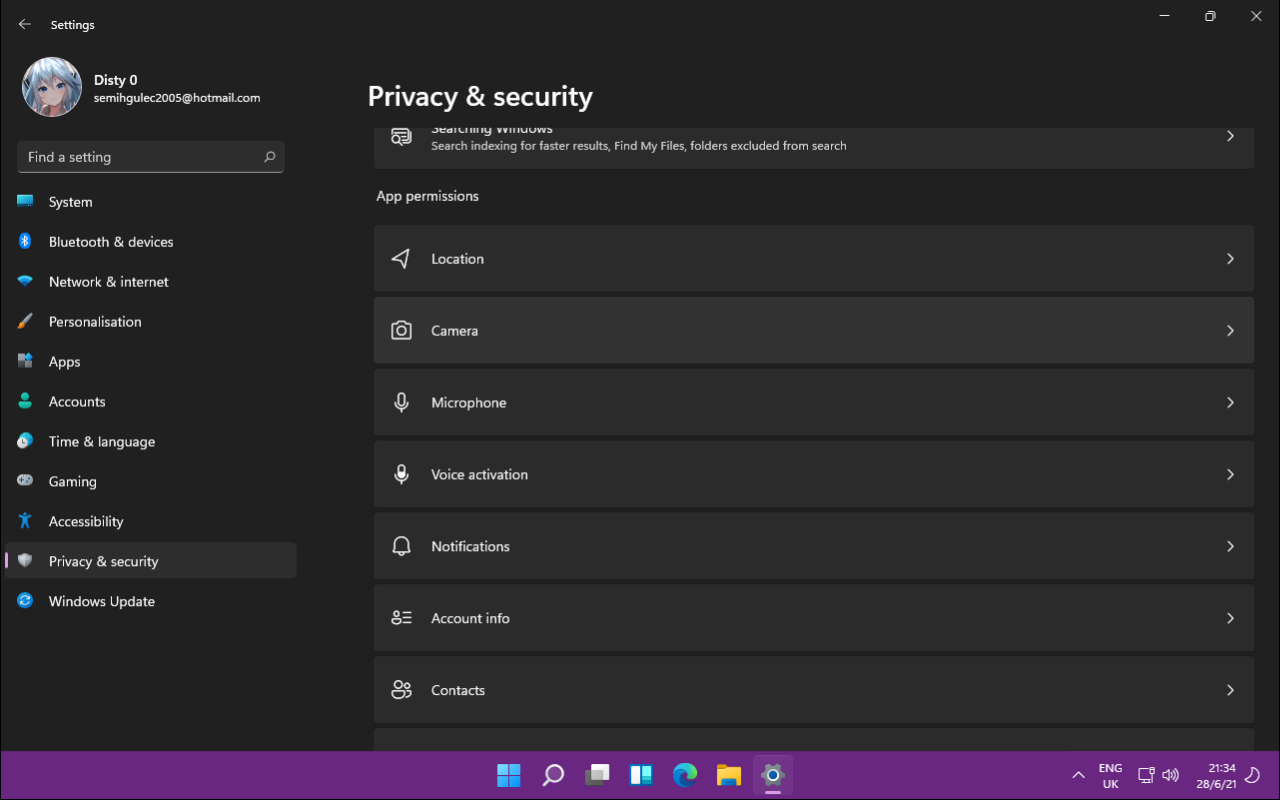The height and width of the screenshot is (800, 1280).
Task: Open Task View from the taskbar
Action: 597,775
